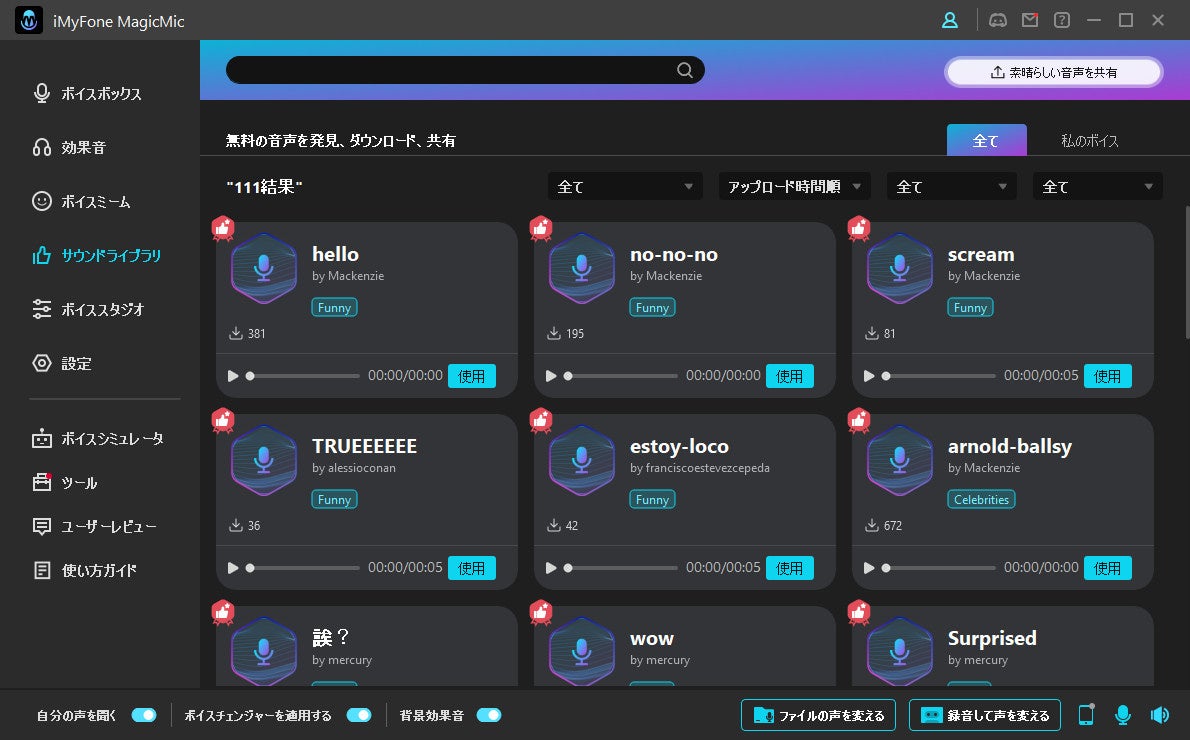Play the estoy-loco sound

coord(551,568)
